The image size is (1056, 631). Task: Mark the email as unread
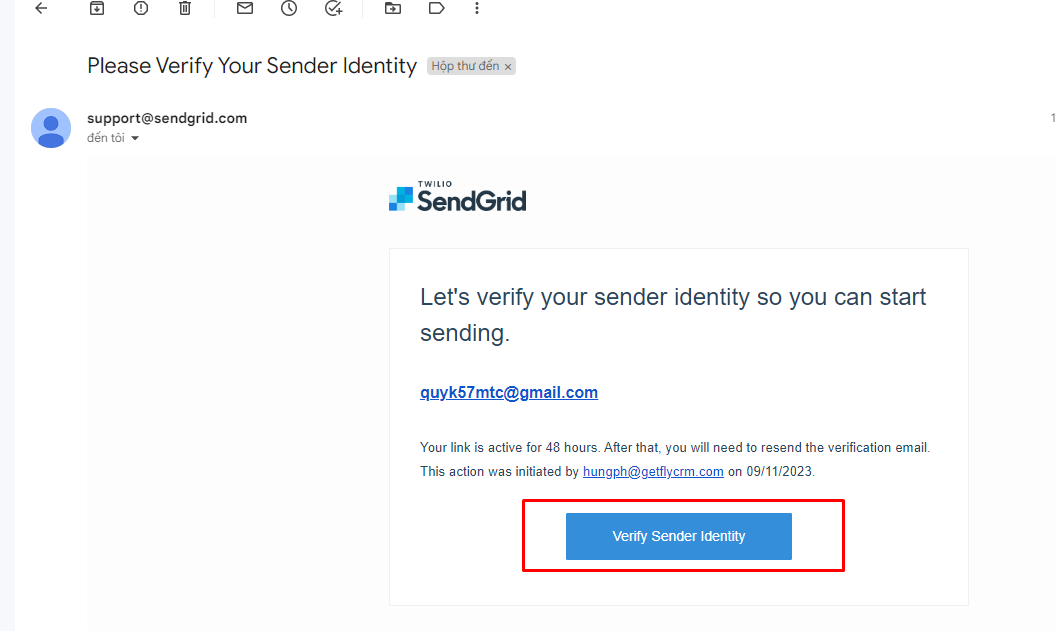(x=244, y=8)
